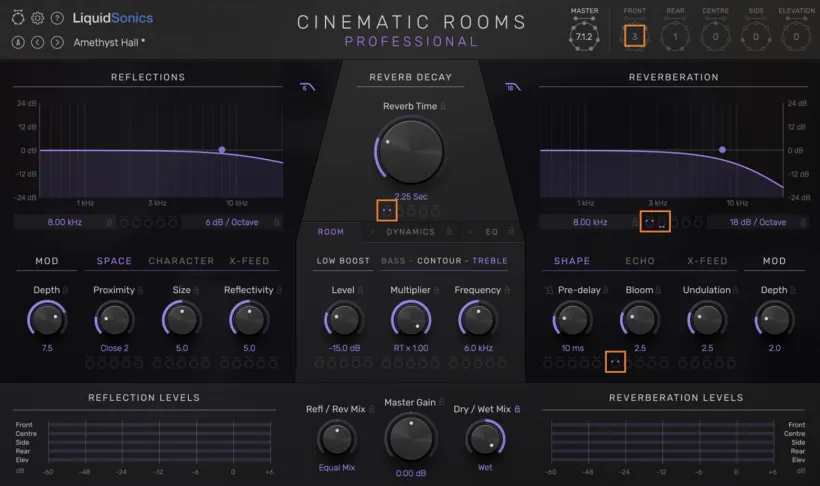Select the TREBLE contour tab

tap(490, 261)
